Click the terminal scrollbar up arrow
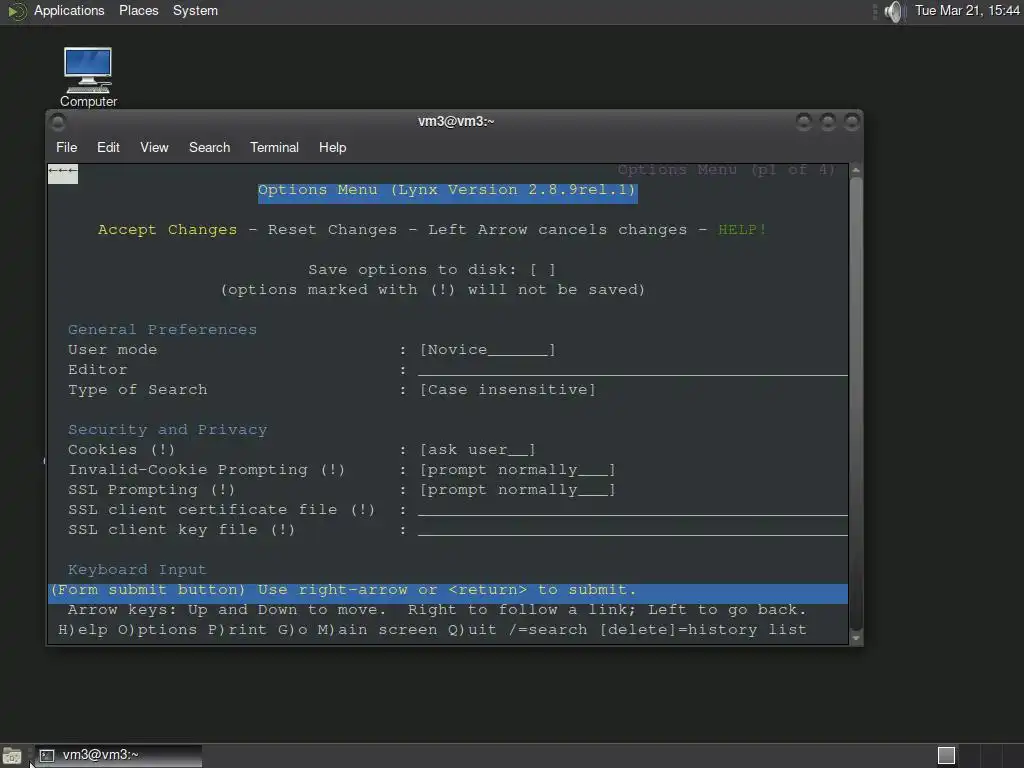The width and height of the screenshot is (1024, 768). 856,170
